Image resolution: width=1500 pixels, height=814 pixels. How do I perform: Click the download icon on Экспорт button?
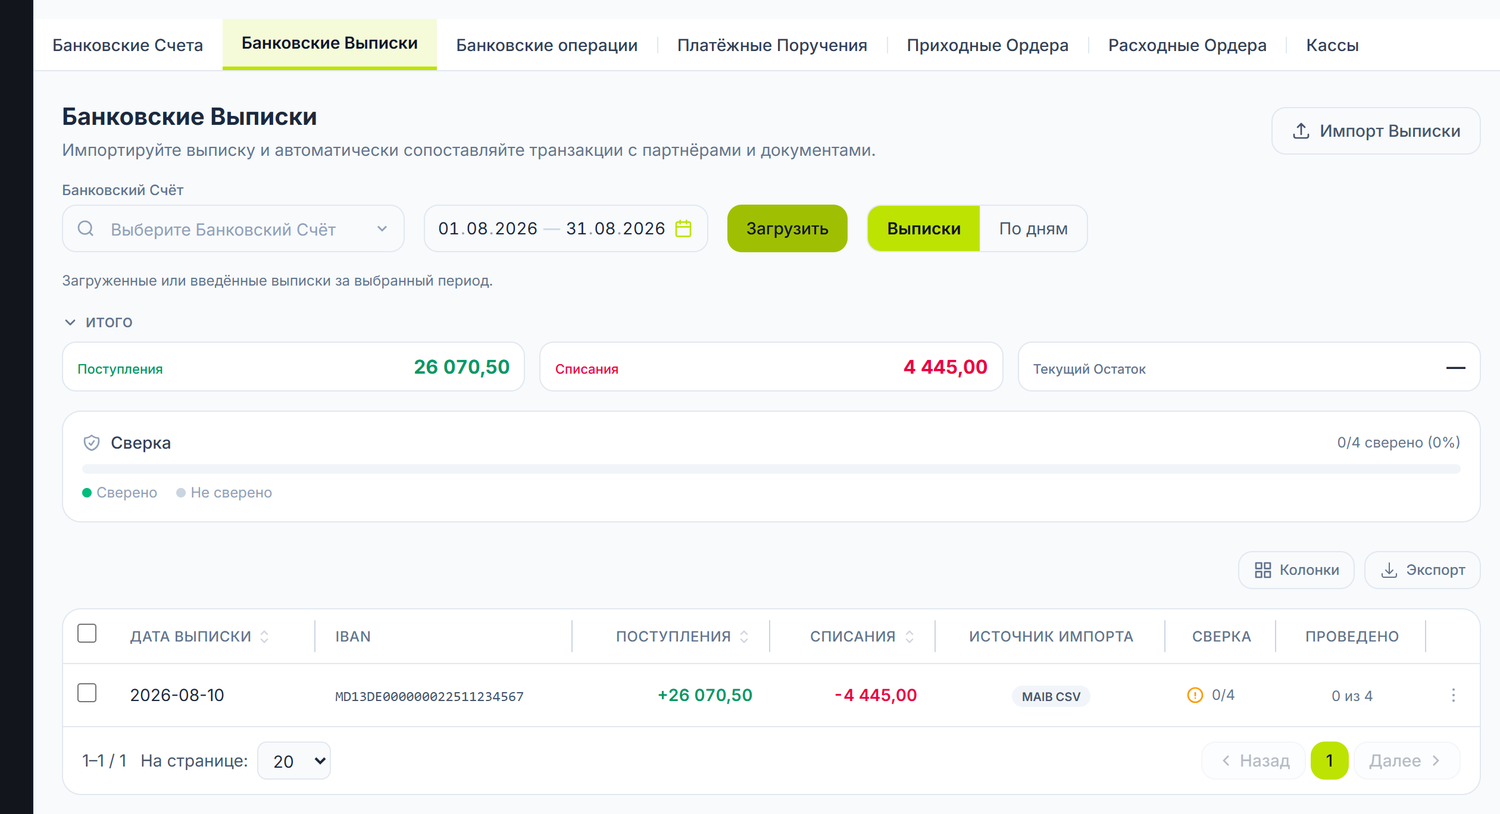click(x=1389, y=570)
